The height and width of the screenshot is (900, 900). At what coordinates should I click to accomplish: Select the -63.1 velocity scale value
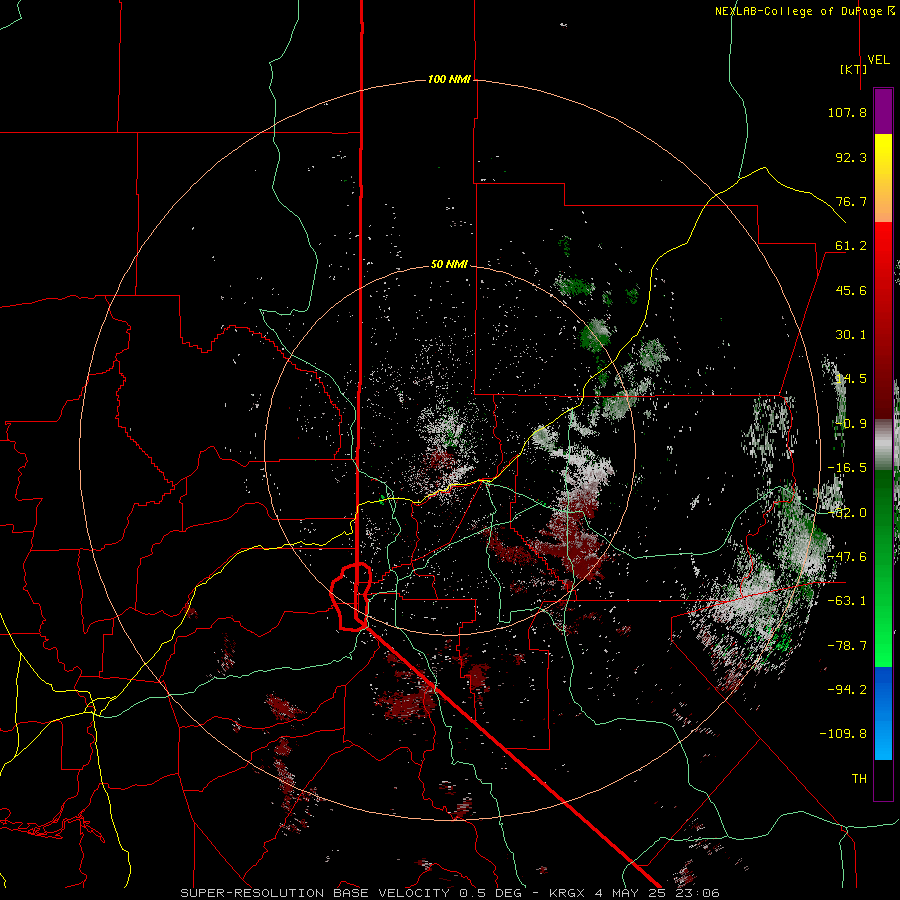point(847,601)
